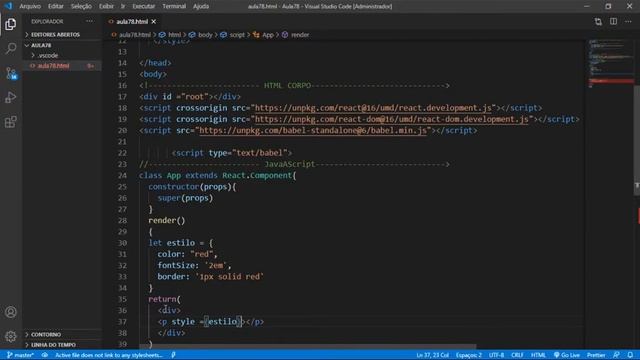Click the notifications bell in status bar
640x360 pixels.
[631, 355]
